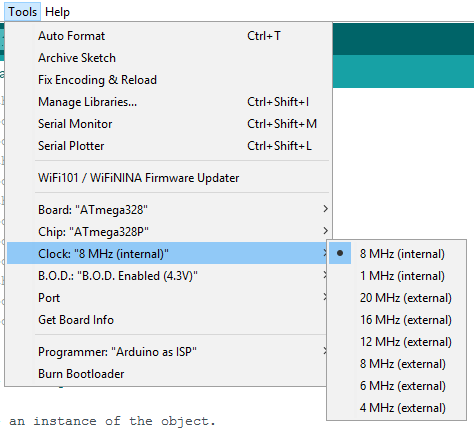Screen dimensions: 474x433
Task: Expand the Port submenu
Action: [x=167, y=298]
